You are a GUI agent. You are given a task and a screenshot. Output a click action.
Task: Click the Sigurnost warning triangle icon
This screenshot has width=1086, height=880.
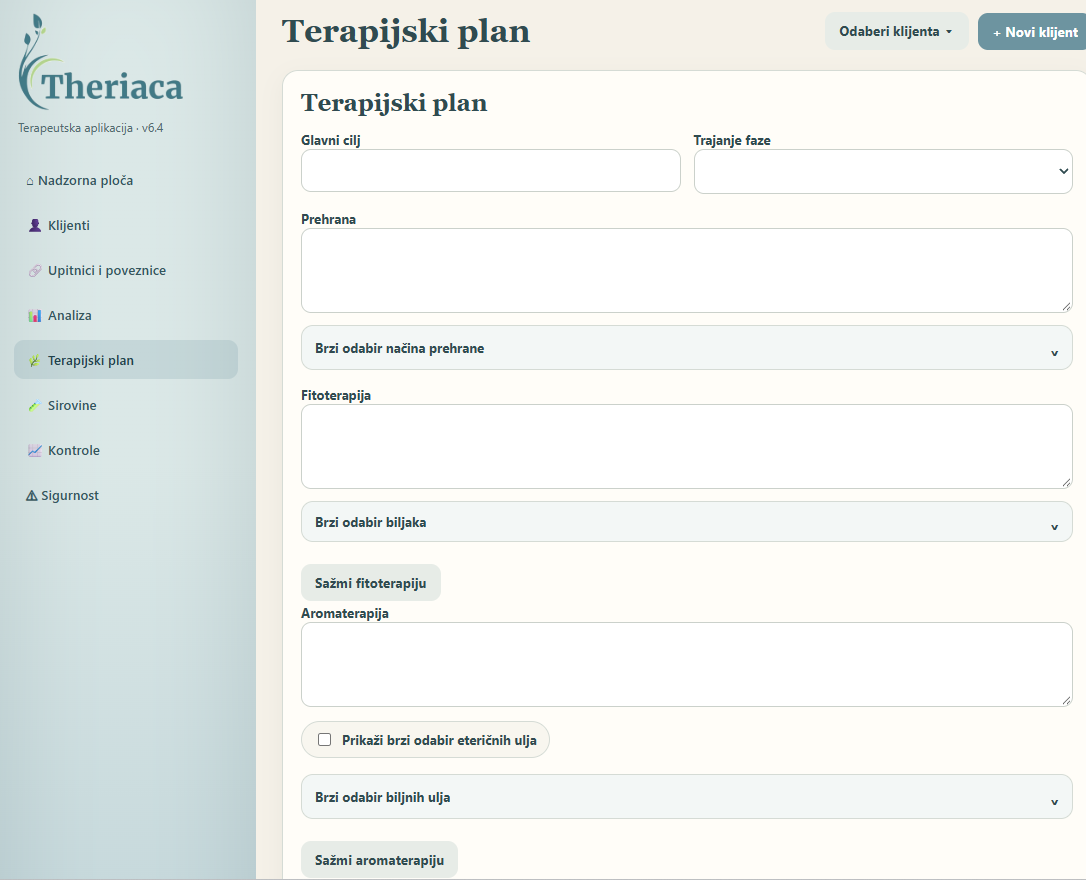coord(31,496)
